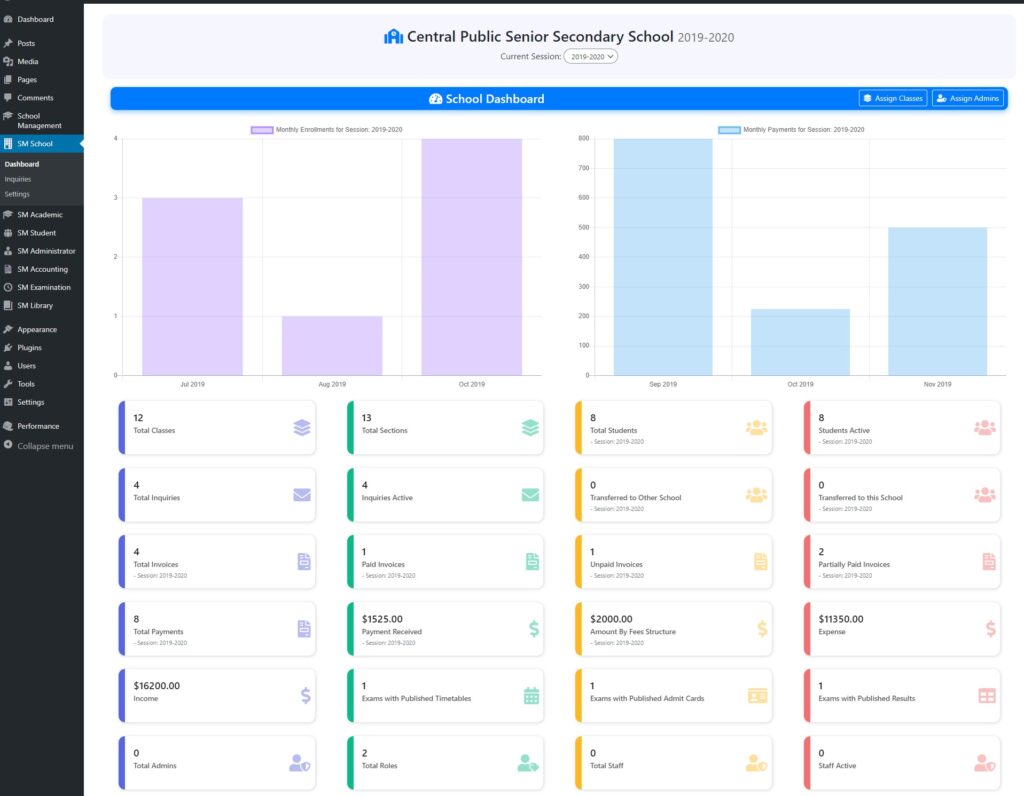The image size is (1024, 796).
Task: Click the Total Inquiries envelope icon
Action: click(302, 494)
